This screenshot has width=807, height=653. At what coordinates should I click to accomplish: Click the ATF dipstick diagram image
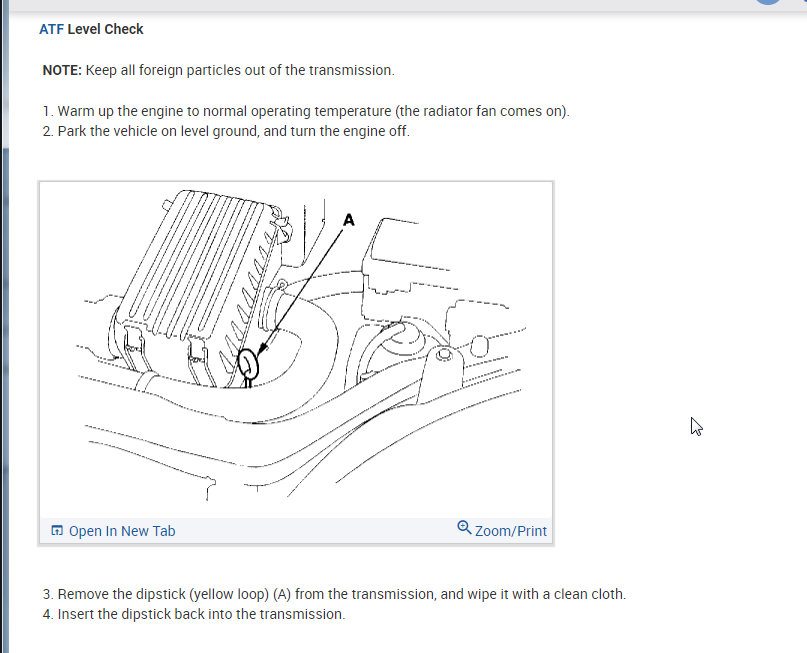[296, 350]
